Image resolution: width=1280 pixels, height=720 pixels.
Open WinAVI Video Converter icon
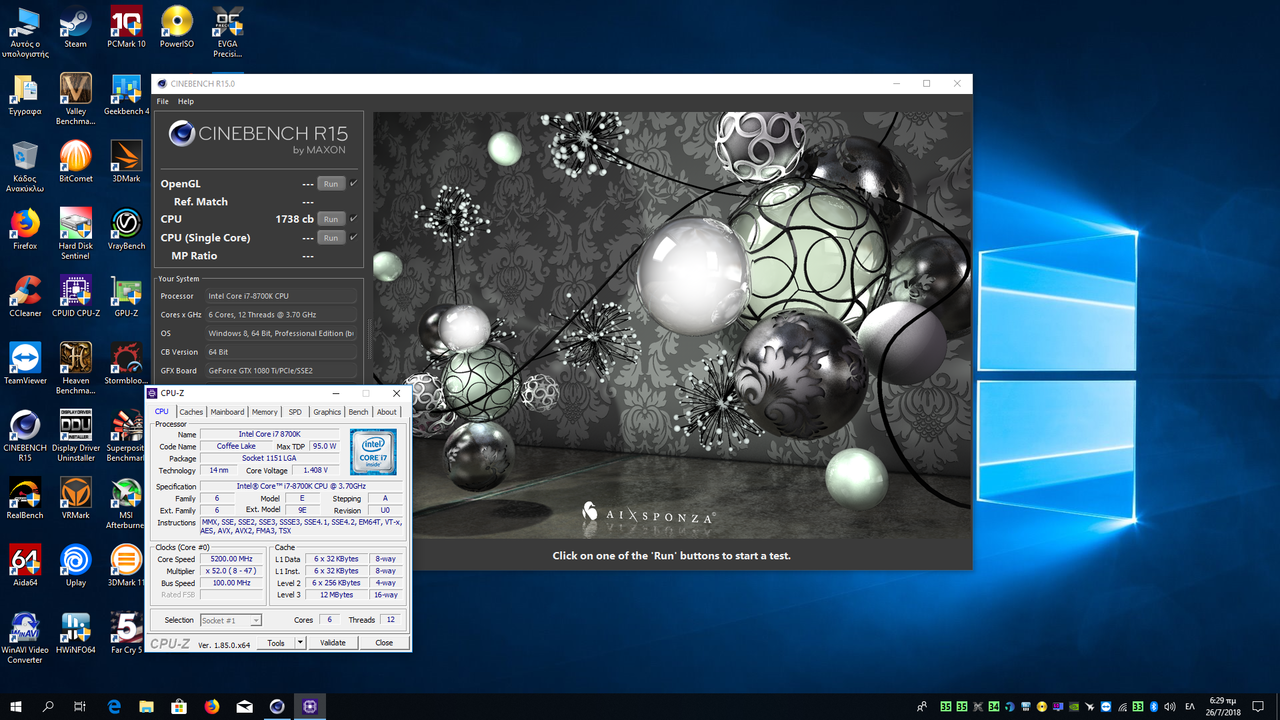click(x=25, y=638)
